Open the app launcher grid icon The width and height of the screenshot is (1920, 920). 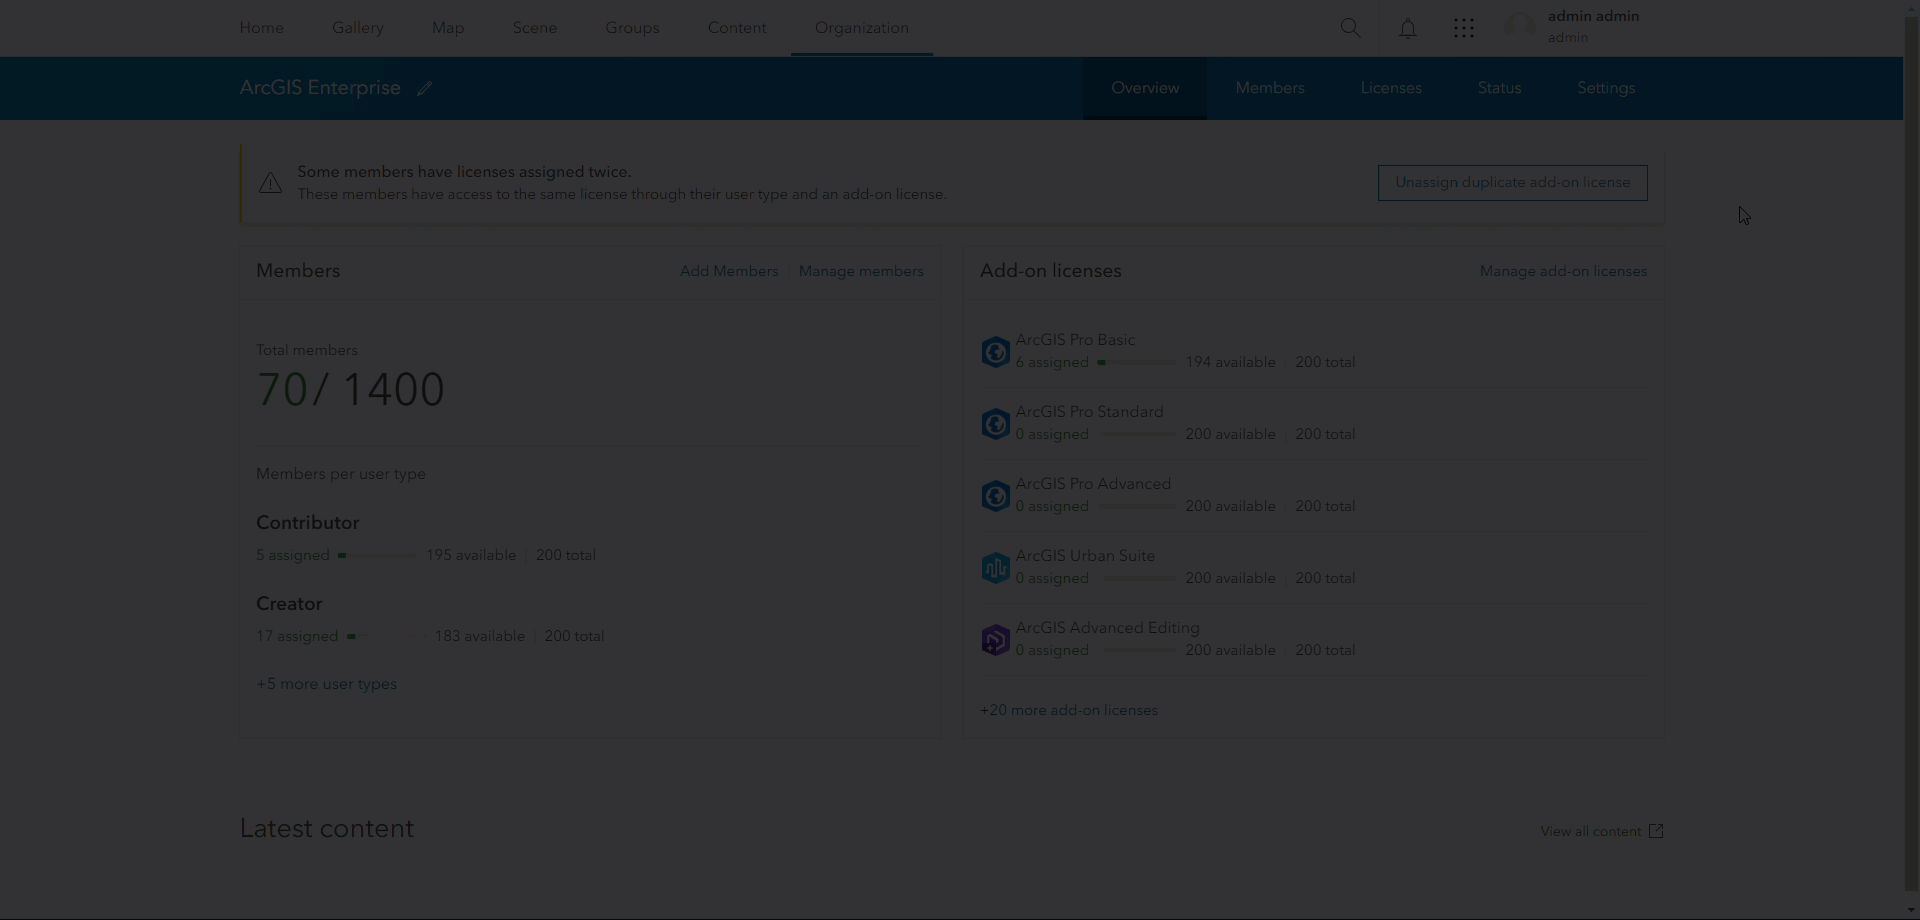tap(1463, 28)
